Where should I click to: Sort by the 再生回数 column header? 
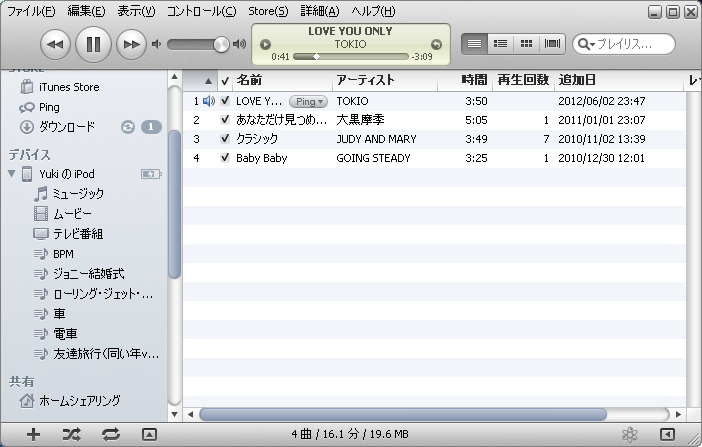click(523, 80)
